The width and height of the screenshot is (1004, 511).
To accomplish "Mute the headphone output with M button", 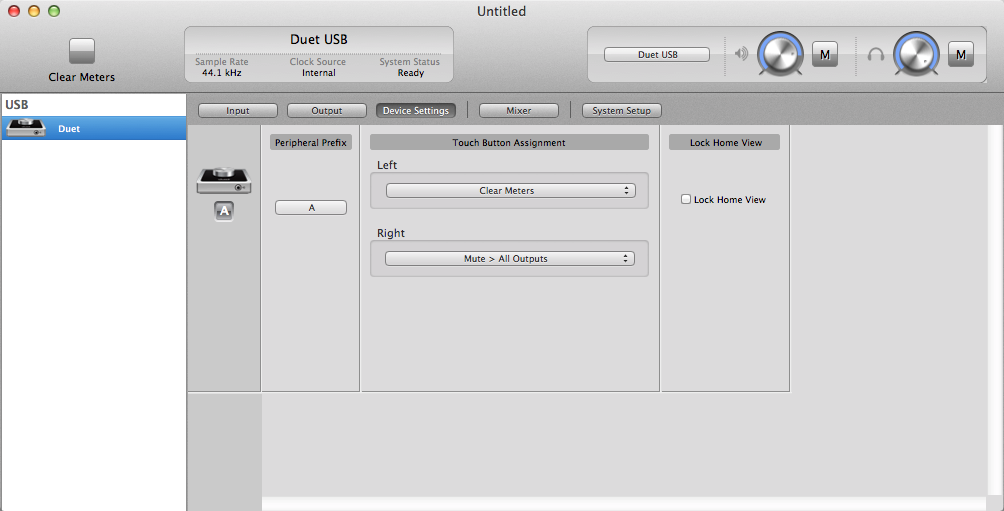I will click(960, 54).
